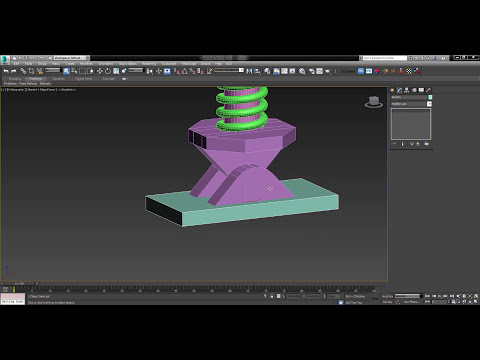Open Schematic View from toolbar
The width and height of the screenshot is (480, 360).
(292, 71)
